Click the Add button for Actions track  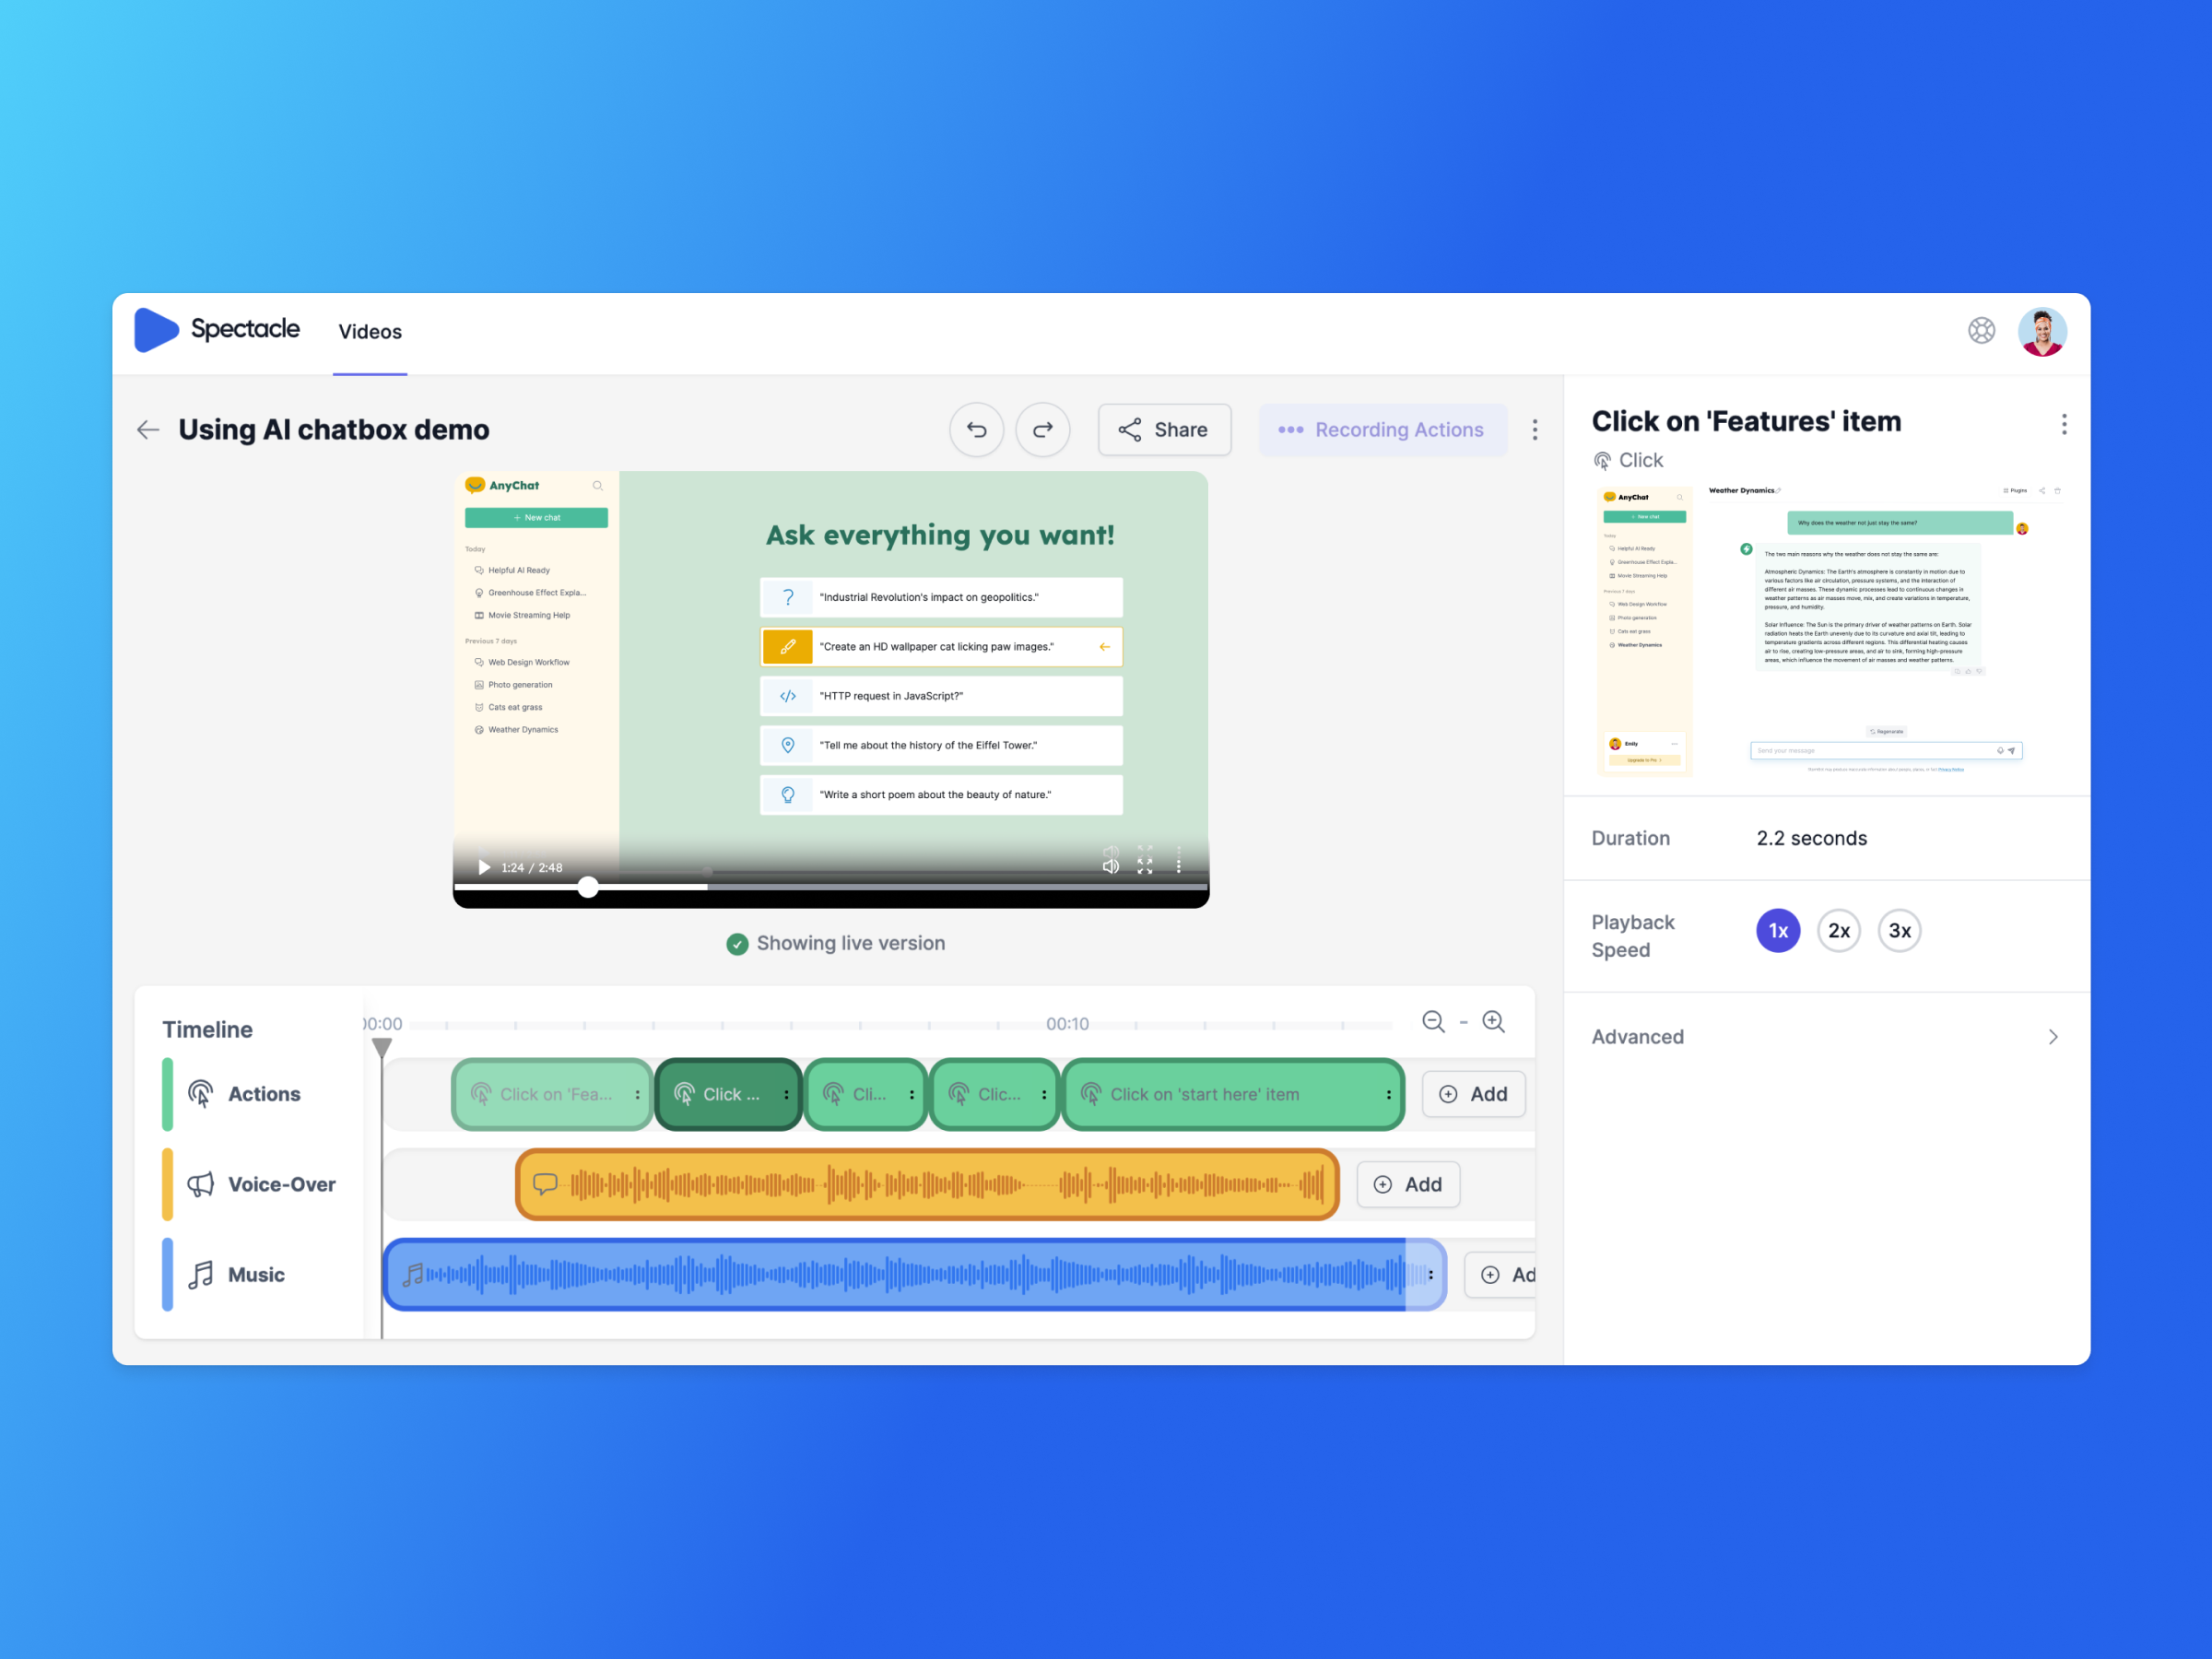tap(1470, 1093)
